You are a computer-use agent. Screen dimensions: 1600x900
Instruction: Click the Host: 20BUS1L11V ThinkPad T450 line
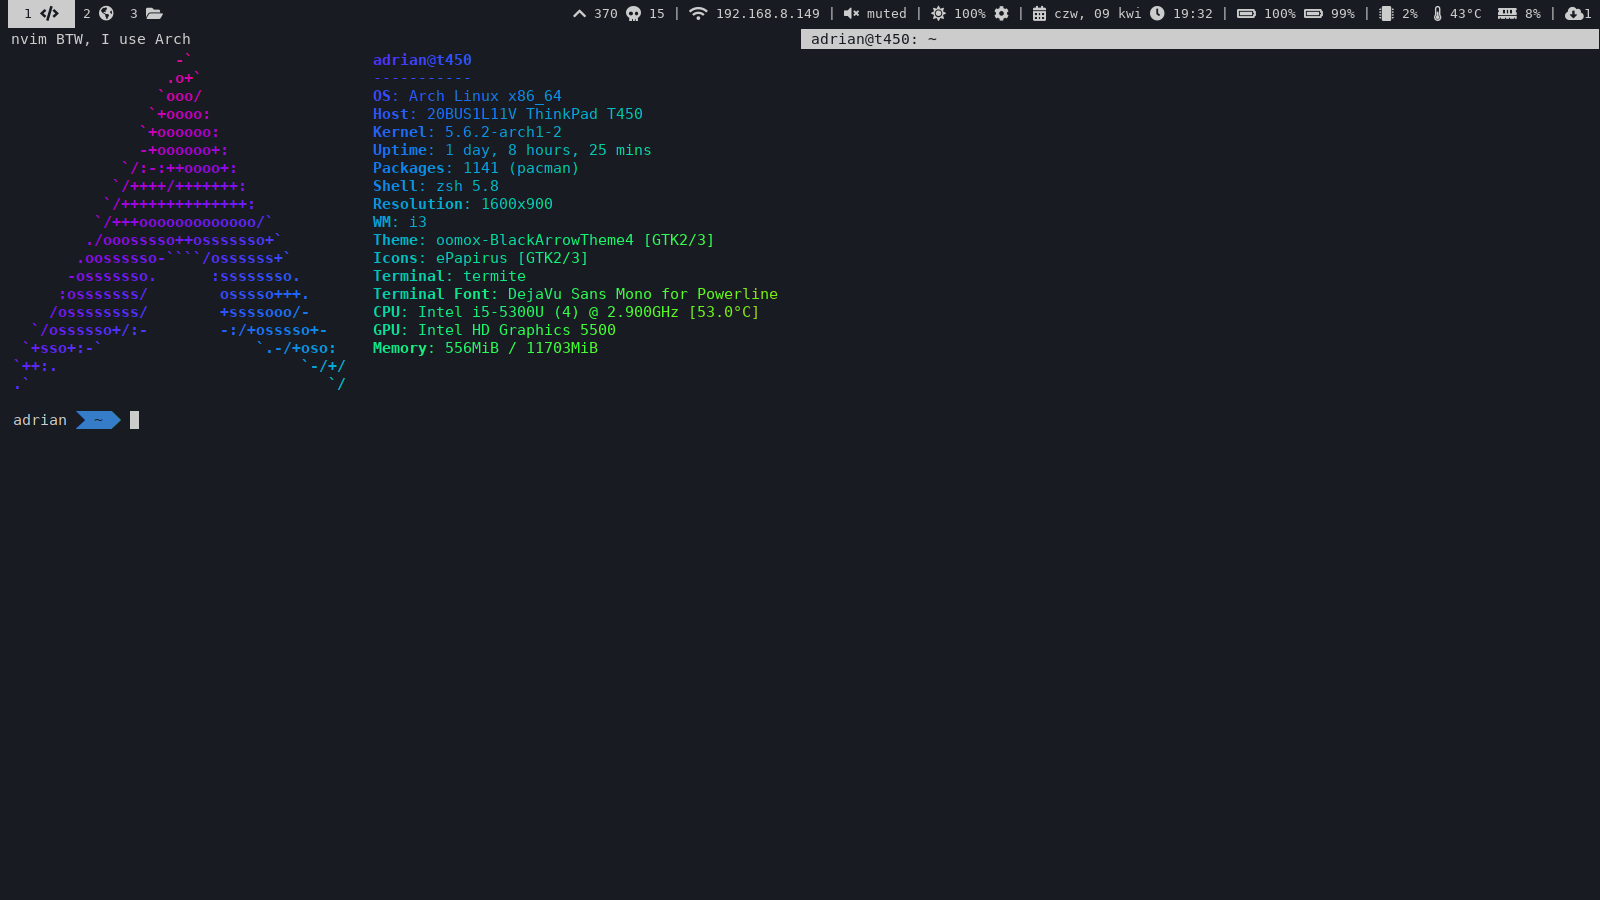point(508,114)
